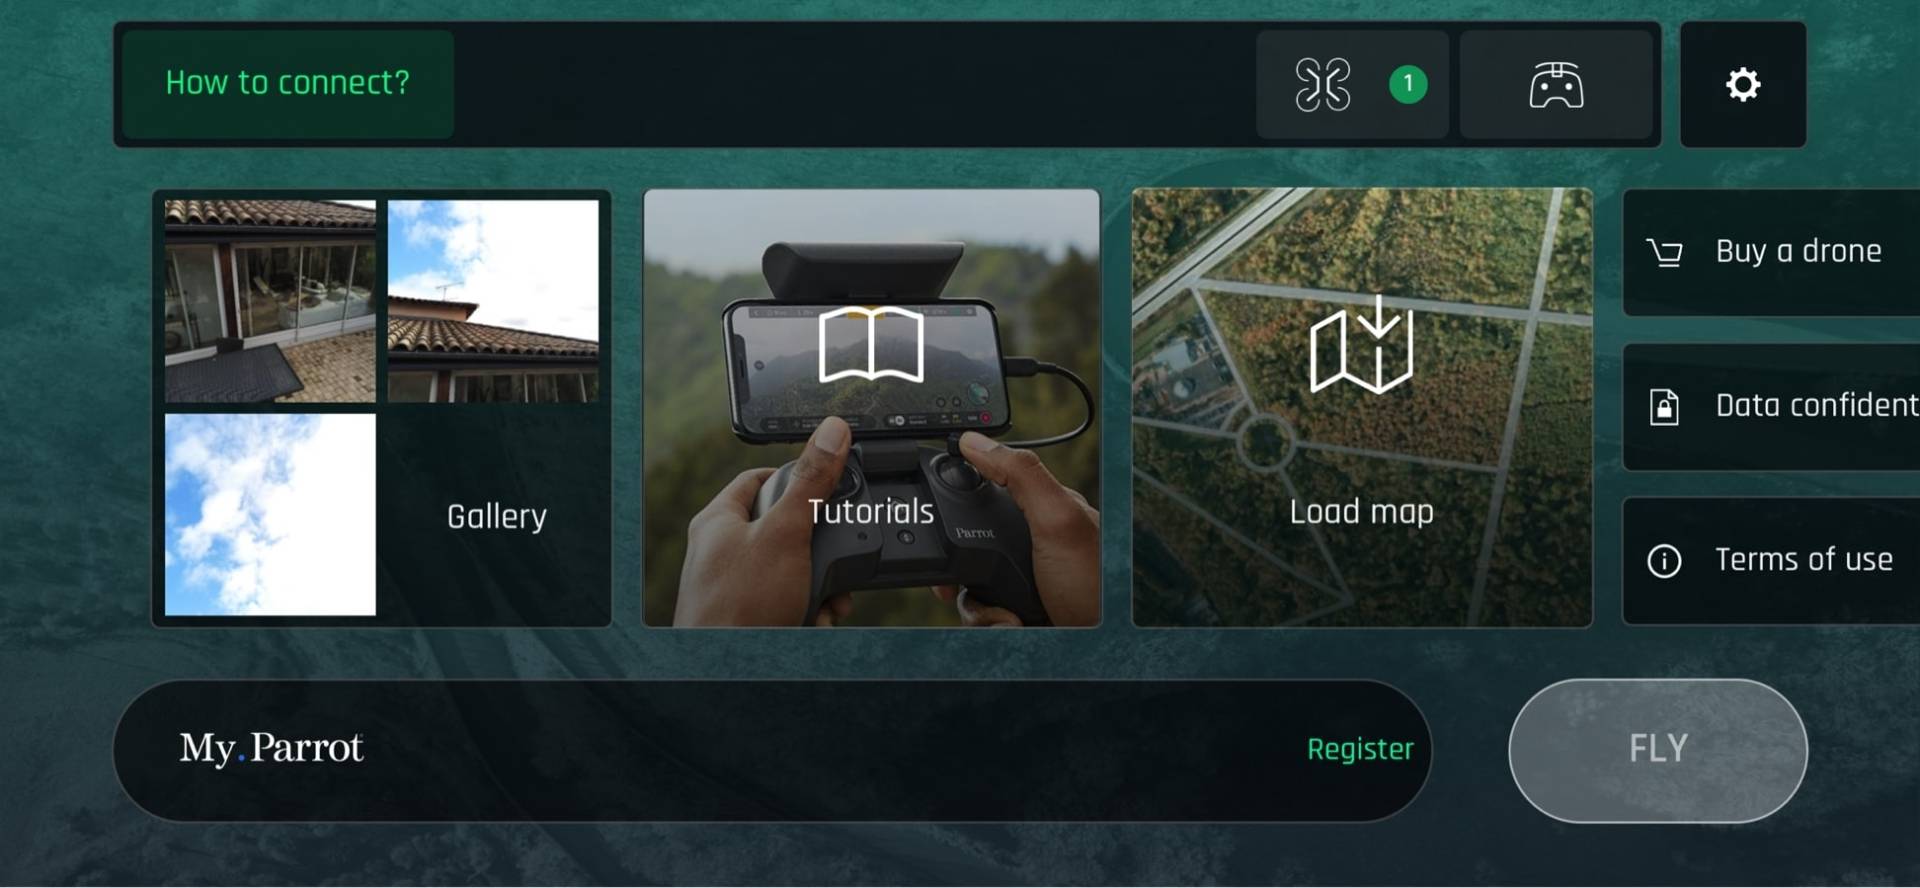The height and width of the screenshot is (888, 1920).
Task: Open the controller status icon
Action: tap(1556, 85)
